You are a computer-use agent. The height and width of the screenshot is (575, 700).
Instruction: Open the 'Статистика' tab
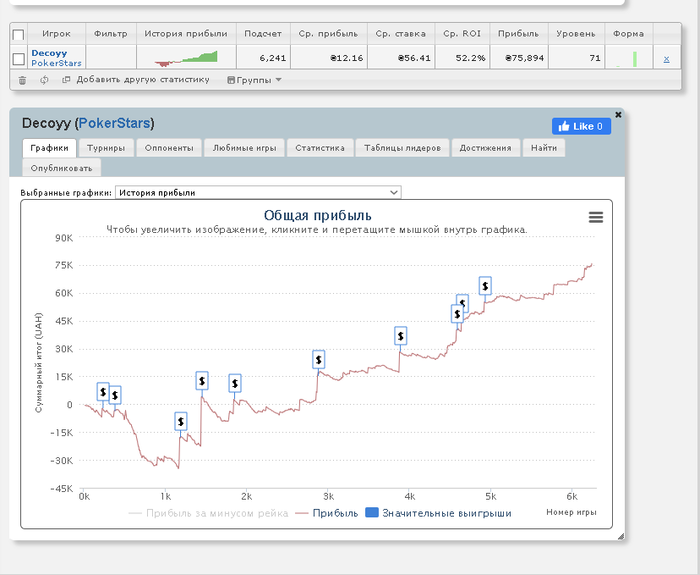pos(320,148)
